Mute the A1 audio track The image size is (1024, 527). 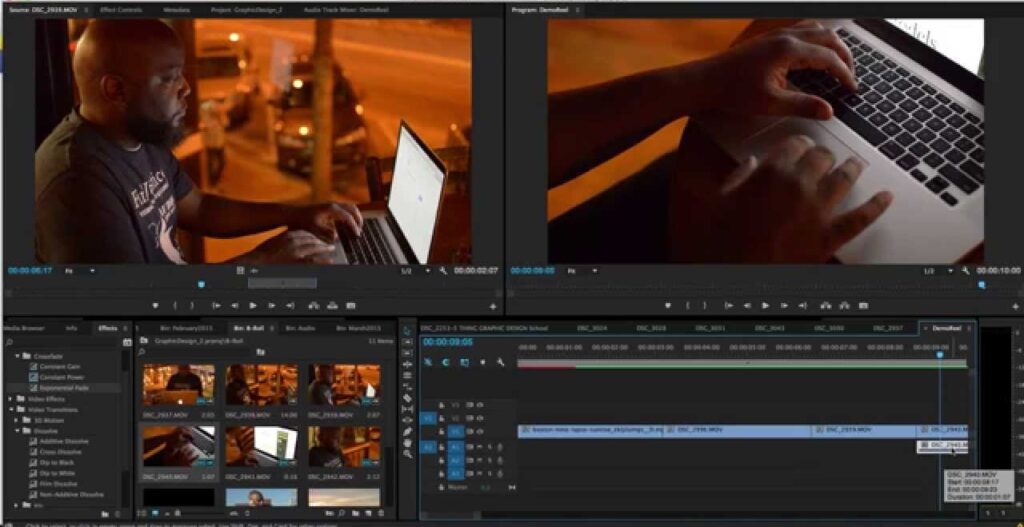click(x=480, y=446)
